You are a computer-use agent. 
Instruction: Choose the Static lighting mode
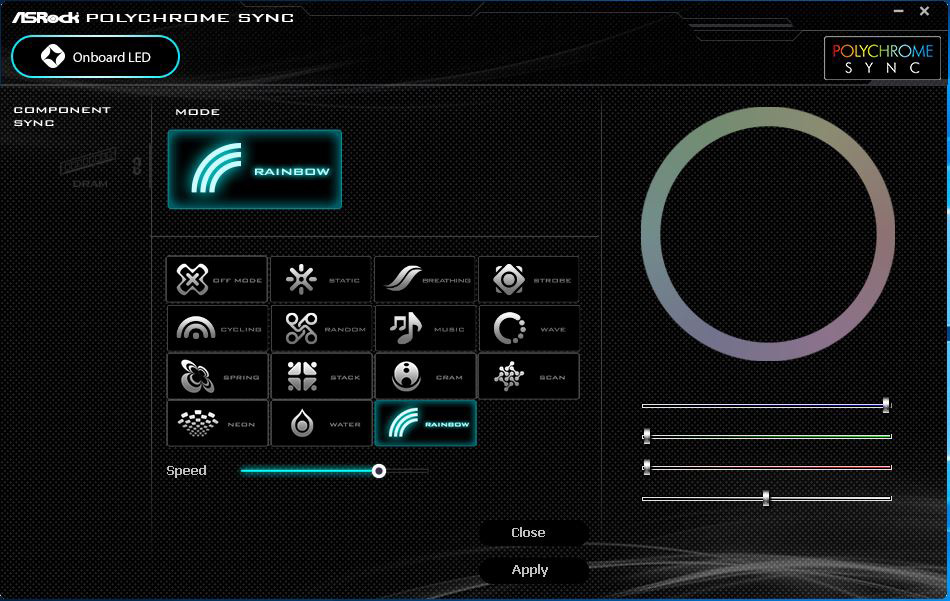pyautogui.click(x=321, y=279)
